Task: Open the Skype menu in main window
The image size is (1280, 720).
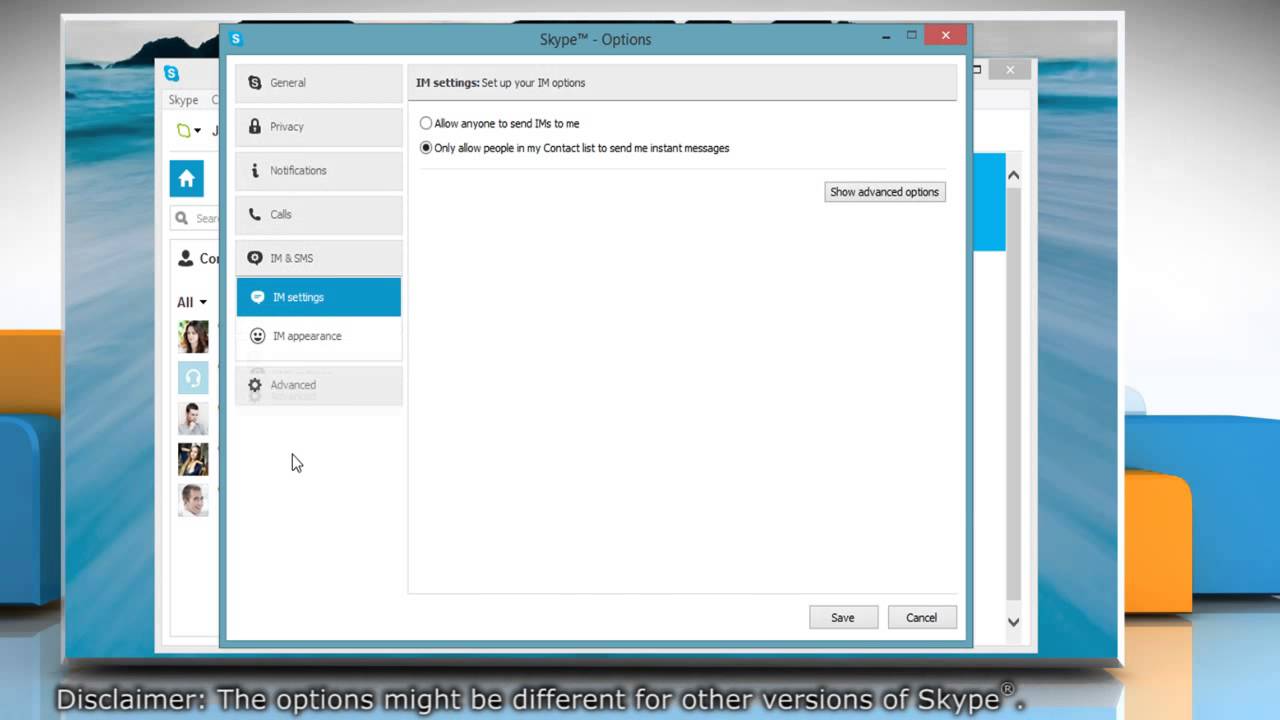Action: [x=183, y=100]
